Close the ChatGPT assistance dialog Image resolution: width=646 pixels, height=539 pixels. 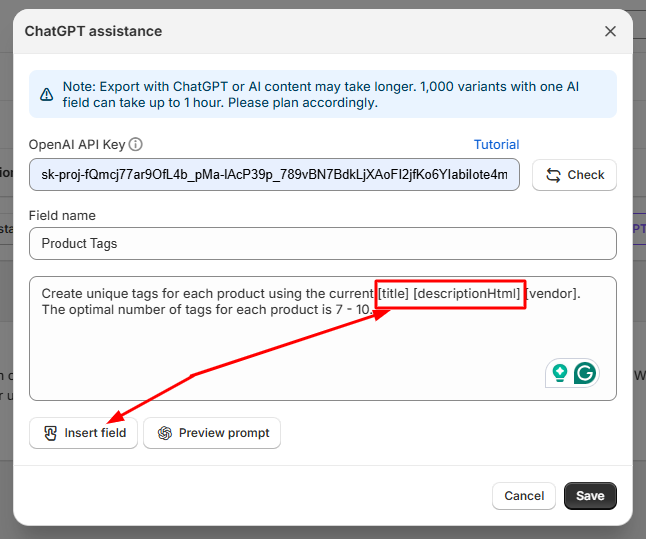610,31
